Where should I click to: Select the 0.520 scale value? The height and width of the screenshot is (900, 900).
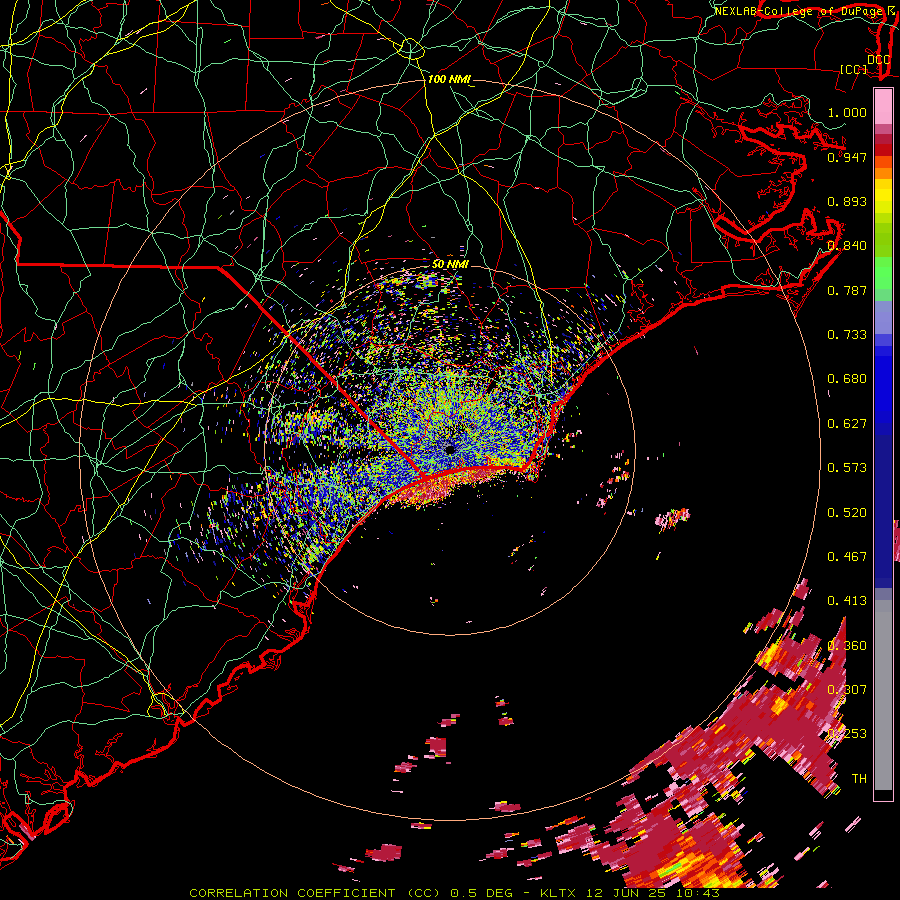pos(847,512)
